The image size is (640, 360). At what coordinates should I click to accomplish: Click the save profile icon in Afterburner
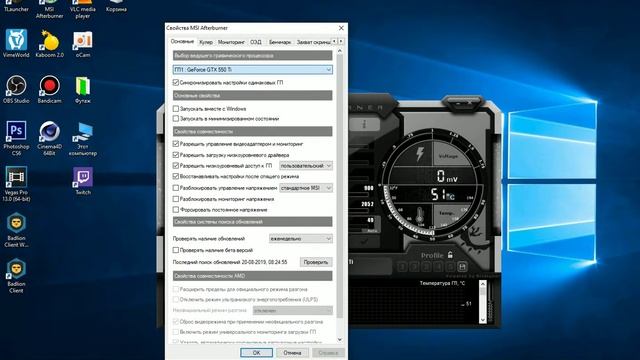pyautogui.click(x=462, y=267)
